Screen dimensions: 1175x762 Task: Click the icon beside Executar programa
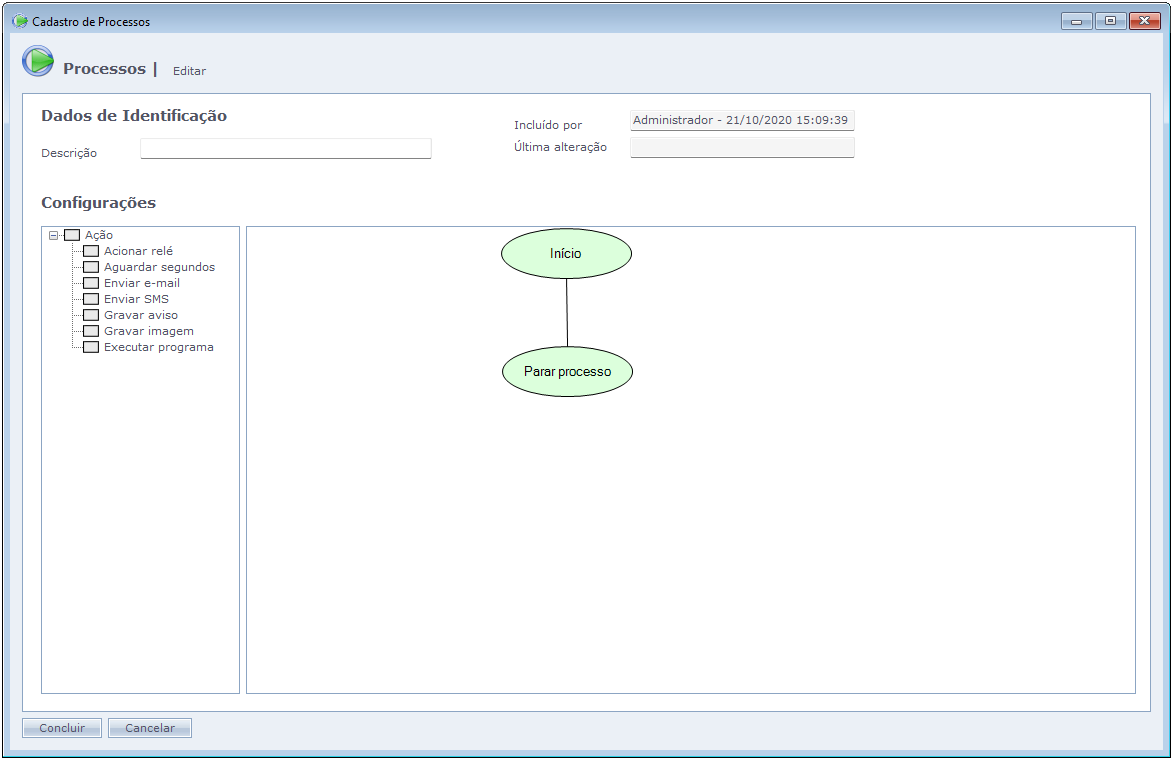point(91,347)
